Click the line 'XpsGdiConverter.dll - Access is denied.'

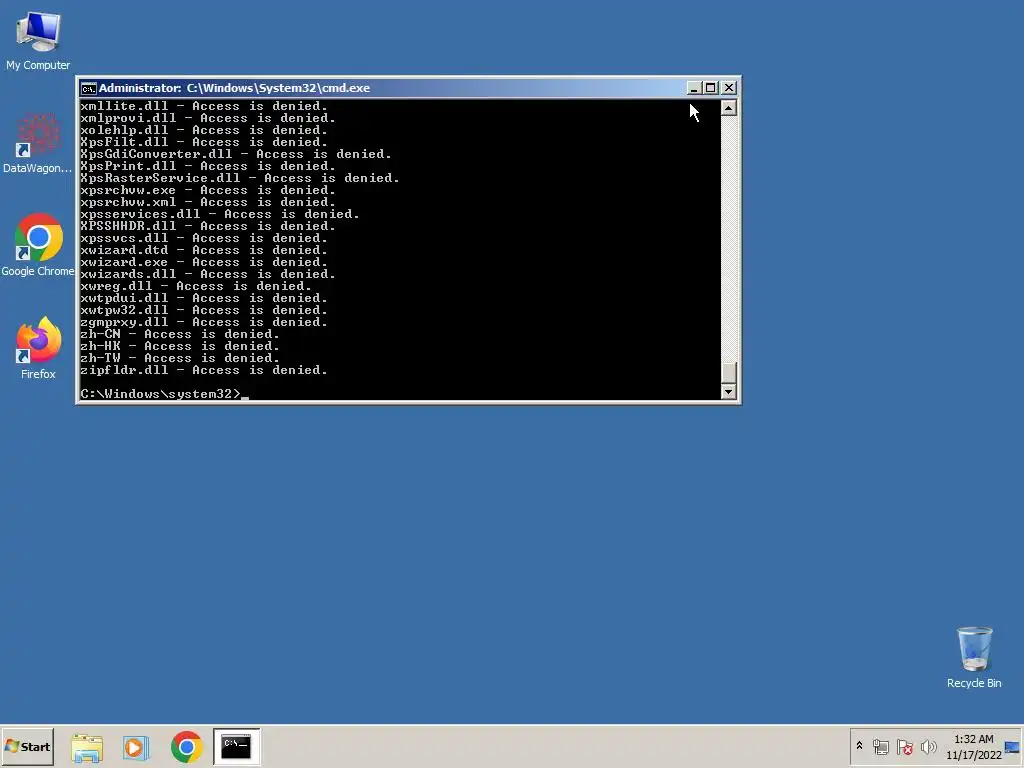tap(236, 154)
